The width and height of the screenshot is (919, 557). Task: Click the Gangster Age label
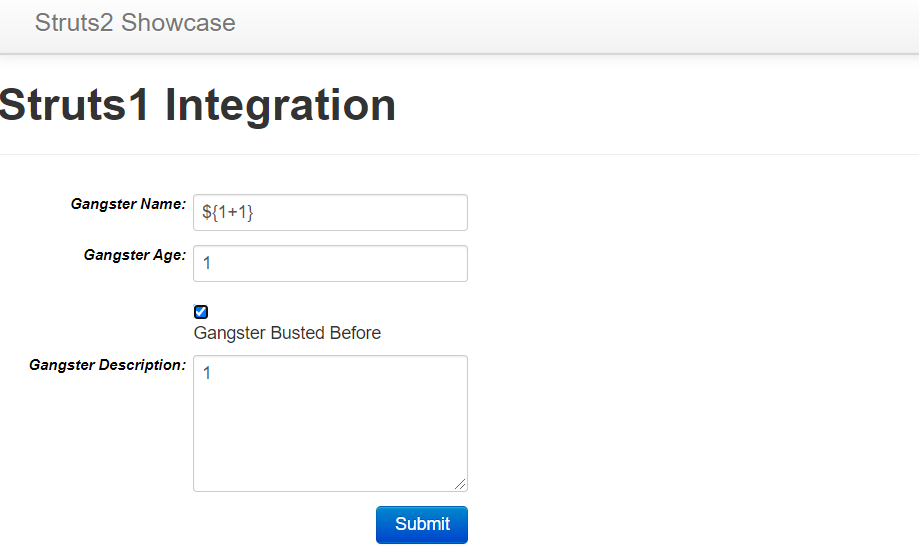click(135, 255)
